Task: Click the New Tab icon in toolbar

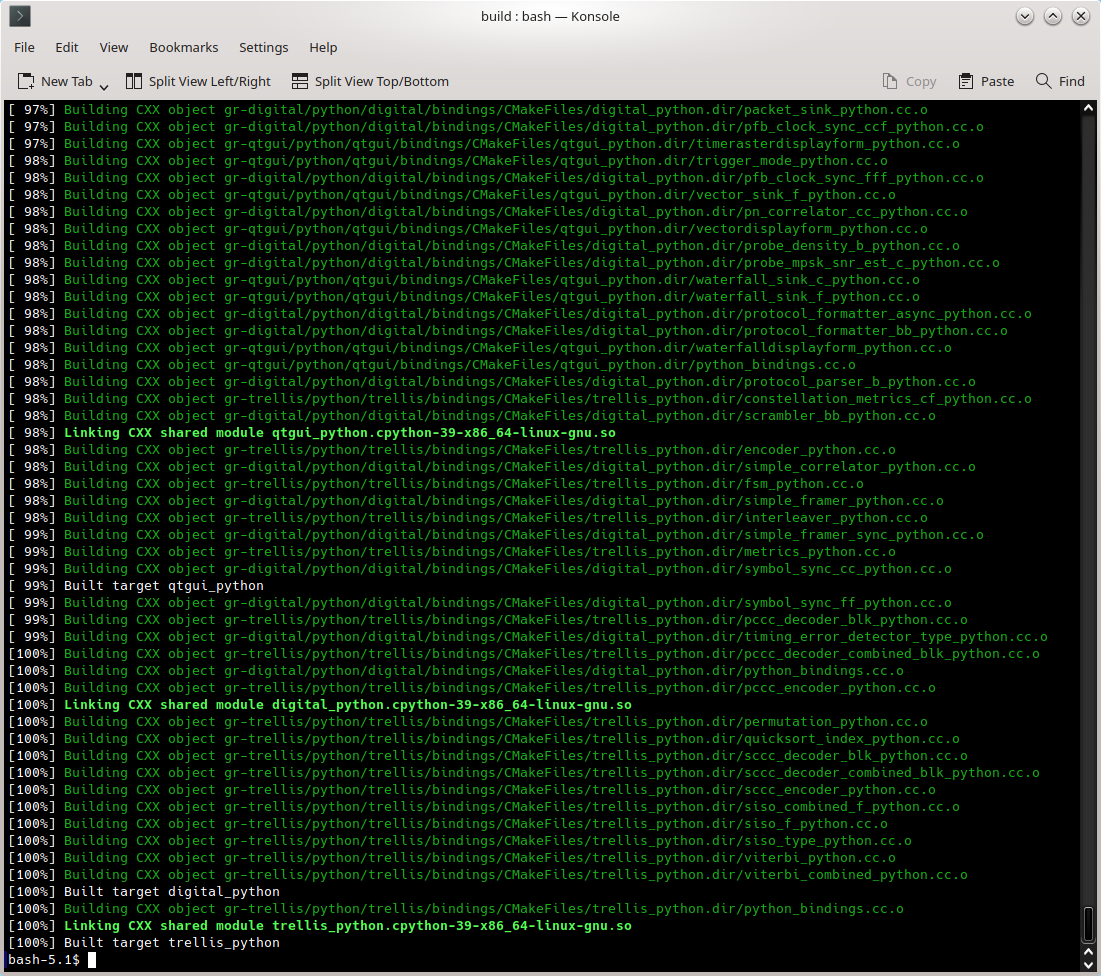Action: (x=27, y=82)
